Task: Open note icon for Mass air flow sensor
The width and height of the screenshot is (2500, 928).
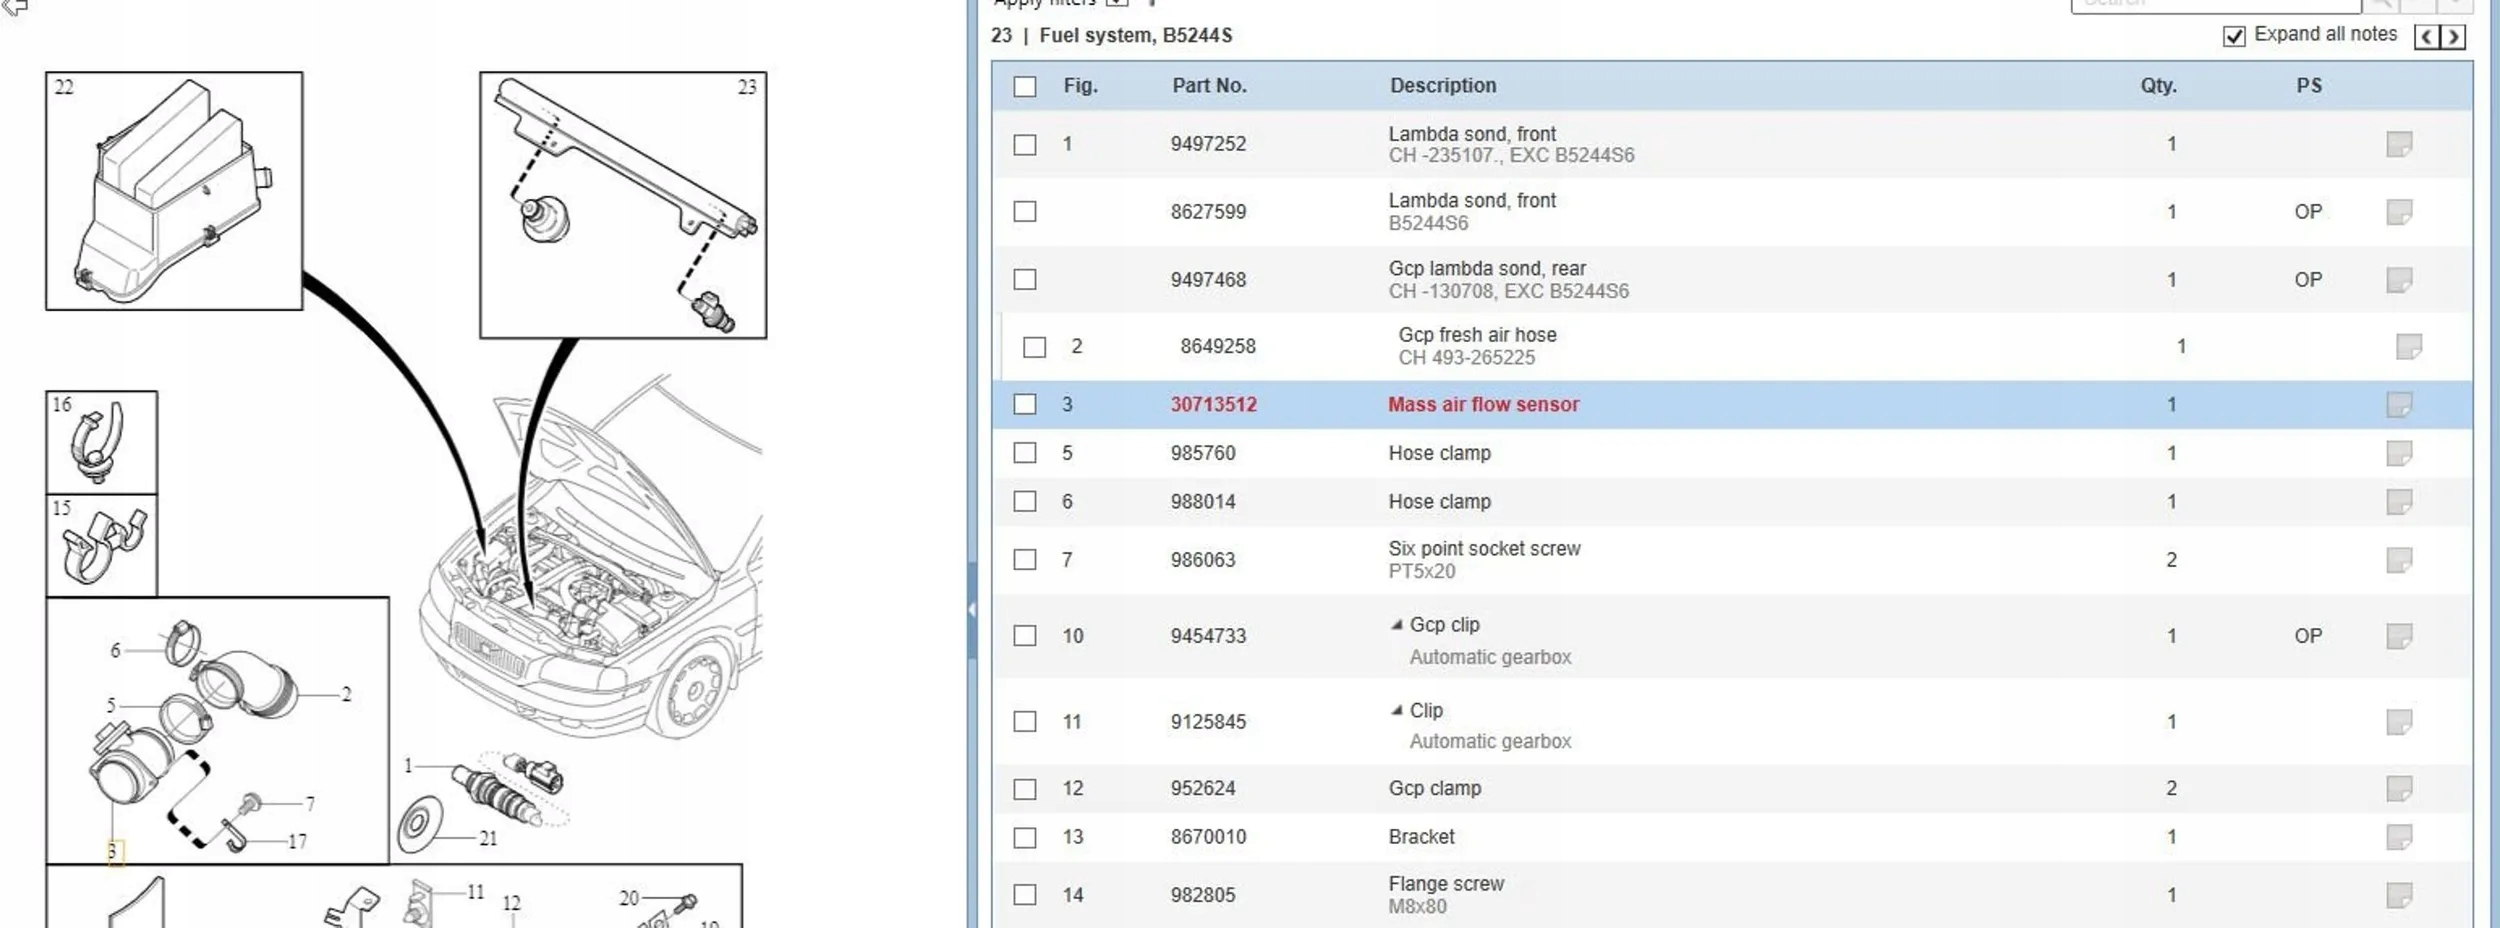Action: pos(2398,405)
